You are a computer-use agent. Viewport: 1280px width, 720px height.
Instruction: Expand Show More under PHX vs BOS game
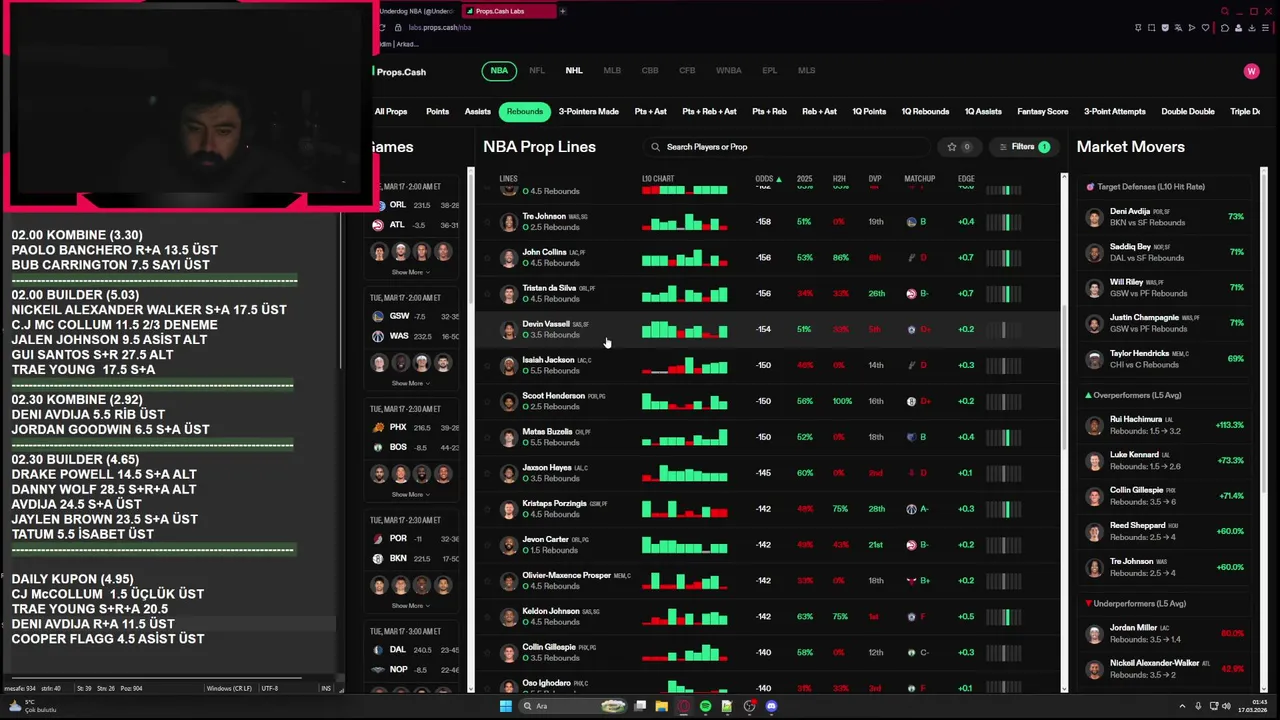click(411, 494)
